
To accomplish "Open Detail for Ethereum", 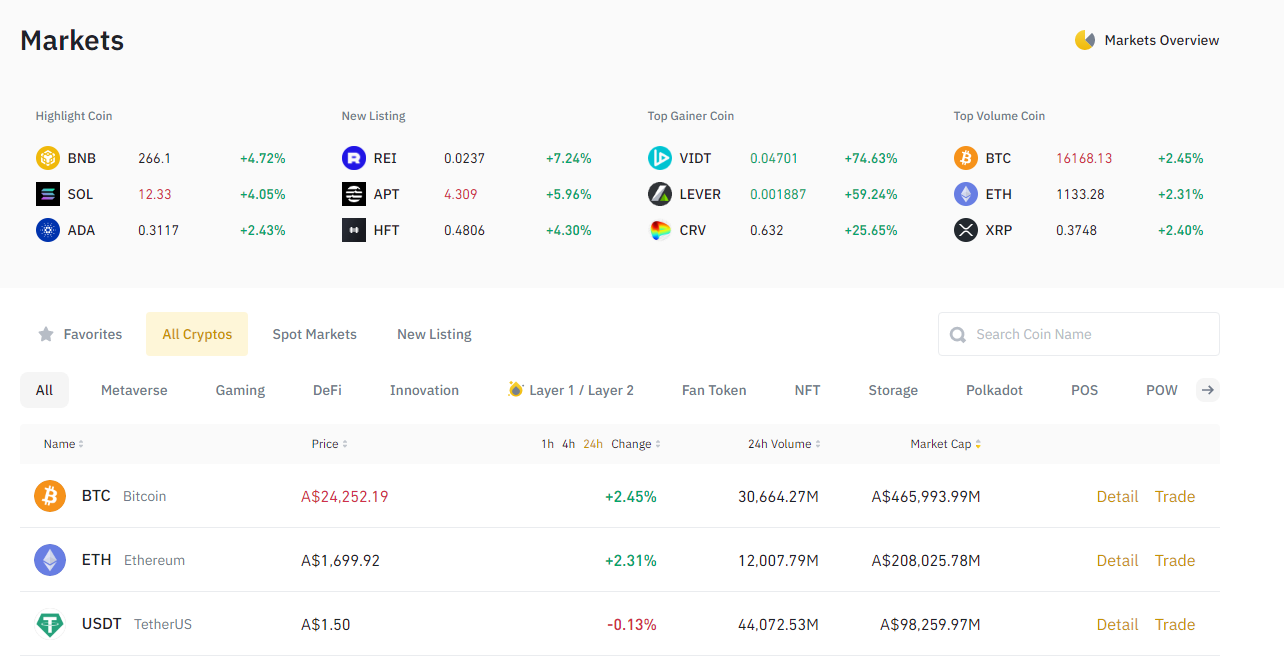I will tap(1117, 560).
